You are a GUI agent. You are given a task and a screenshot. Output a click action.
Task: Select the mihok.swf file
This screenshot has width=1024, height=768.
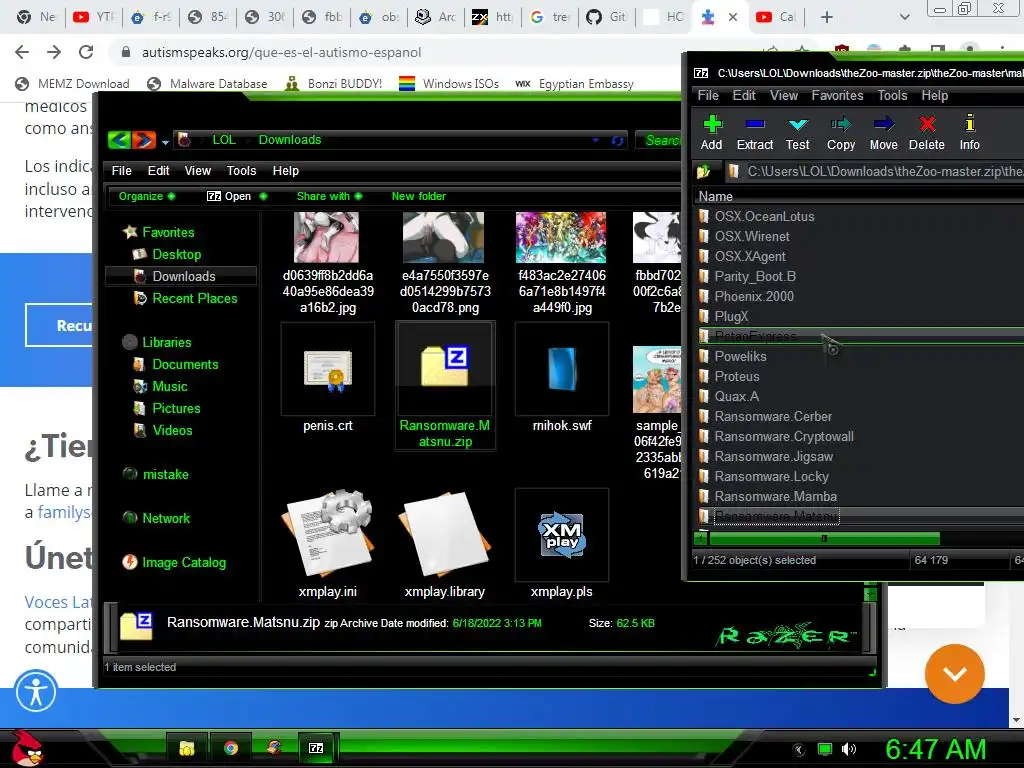562,379
